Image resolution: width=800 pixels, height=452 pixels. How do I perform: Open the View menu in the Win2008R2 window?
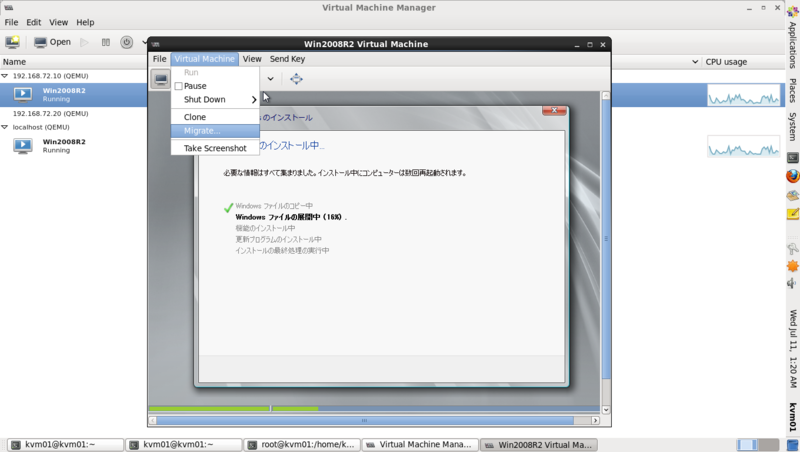pos(252,59)
